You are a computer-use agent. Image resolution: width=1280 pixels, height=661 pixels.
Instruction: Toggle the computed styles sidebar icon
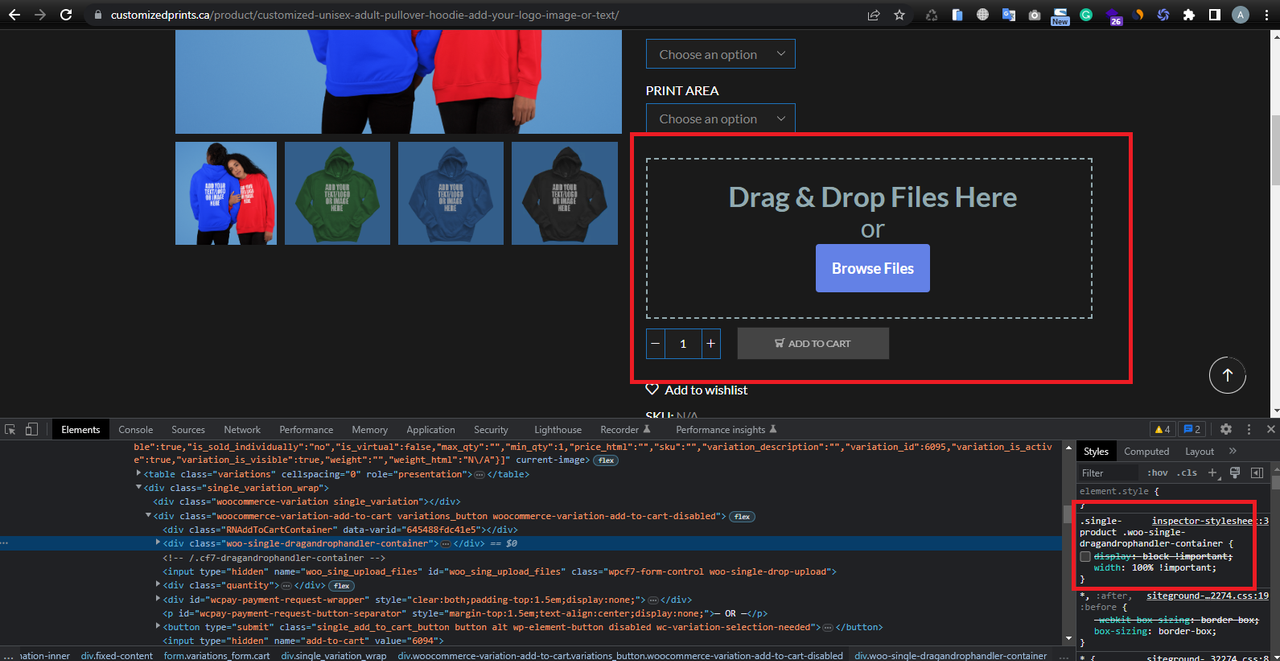click(x=1257, y=472)
